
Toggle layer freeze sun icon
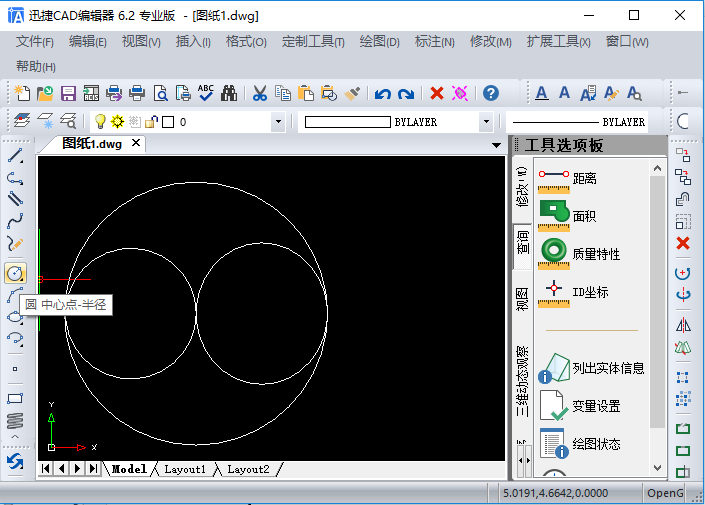click(117, 121)
